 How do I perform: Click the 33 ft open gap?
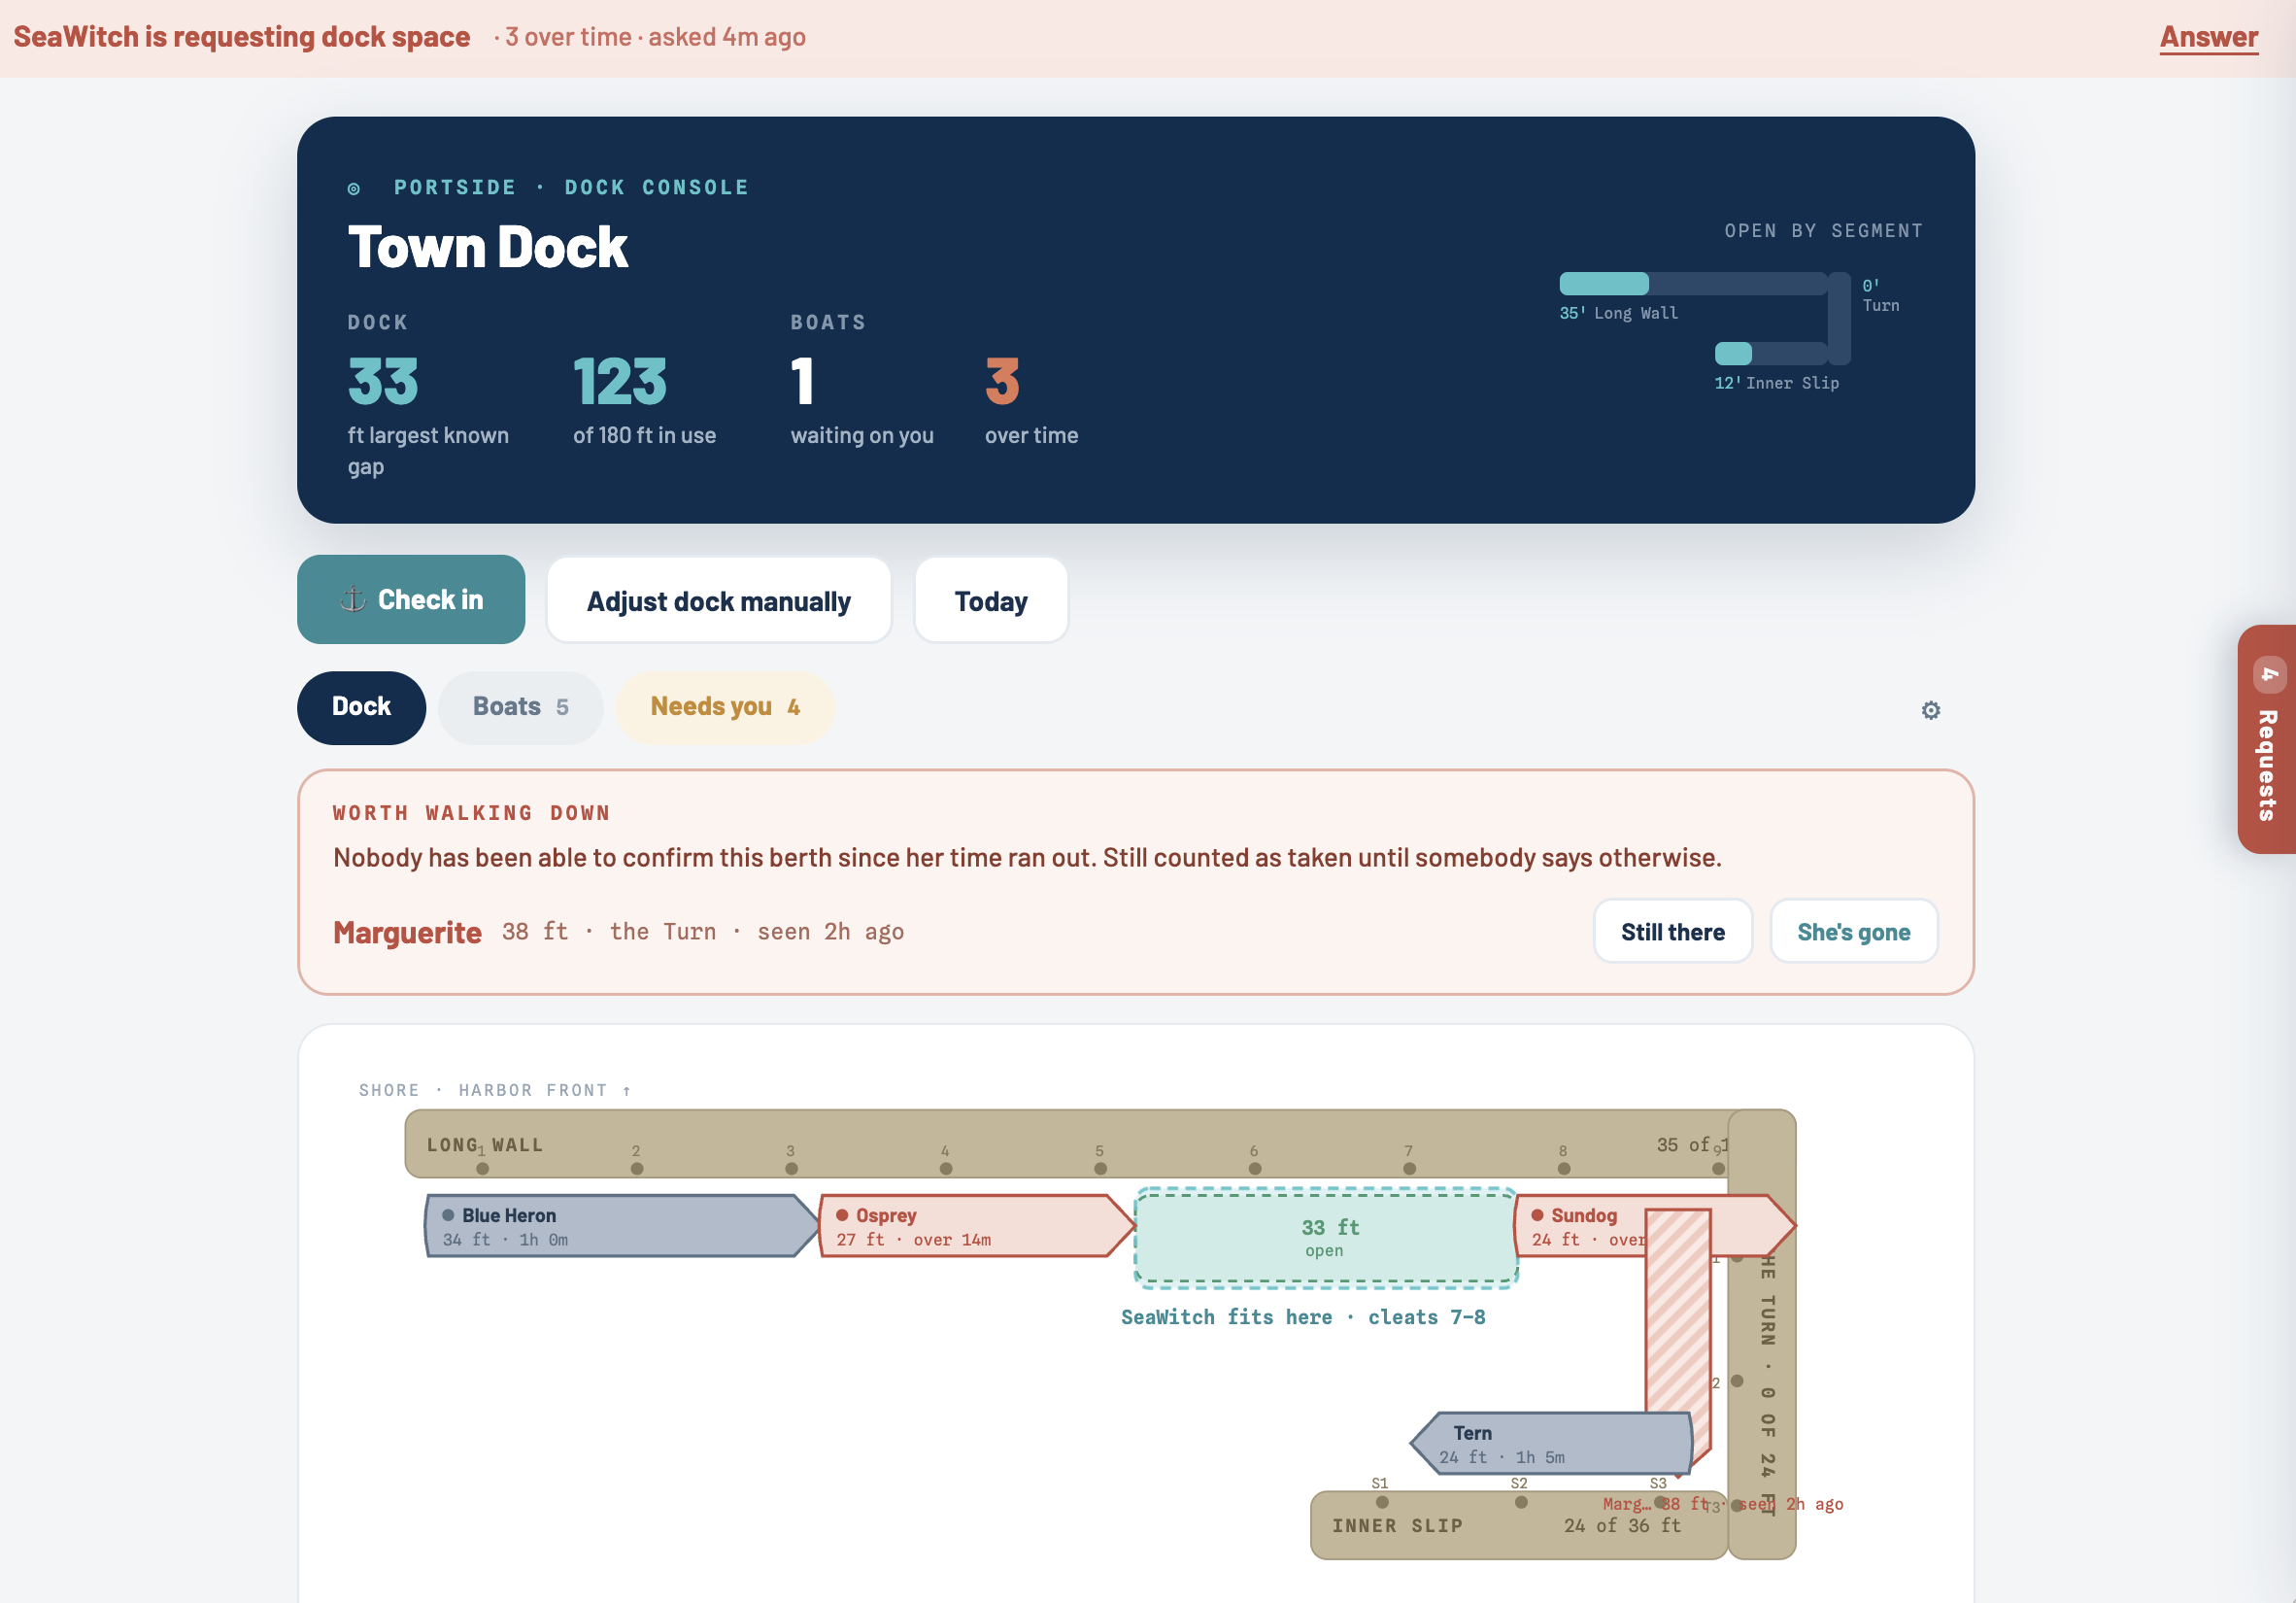(x=1326, y=1237)
